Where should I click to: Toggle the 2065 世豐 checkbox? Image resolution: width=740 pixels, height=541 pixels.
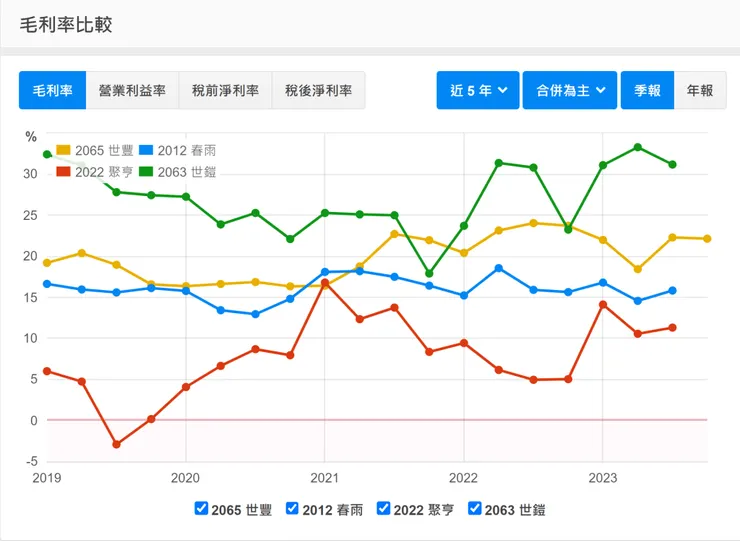pyautogui.click(x=202, y=508)
